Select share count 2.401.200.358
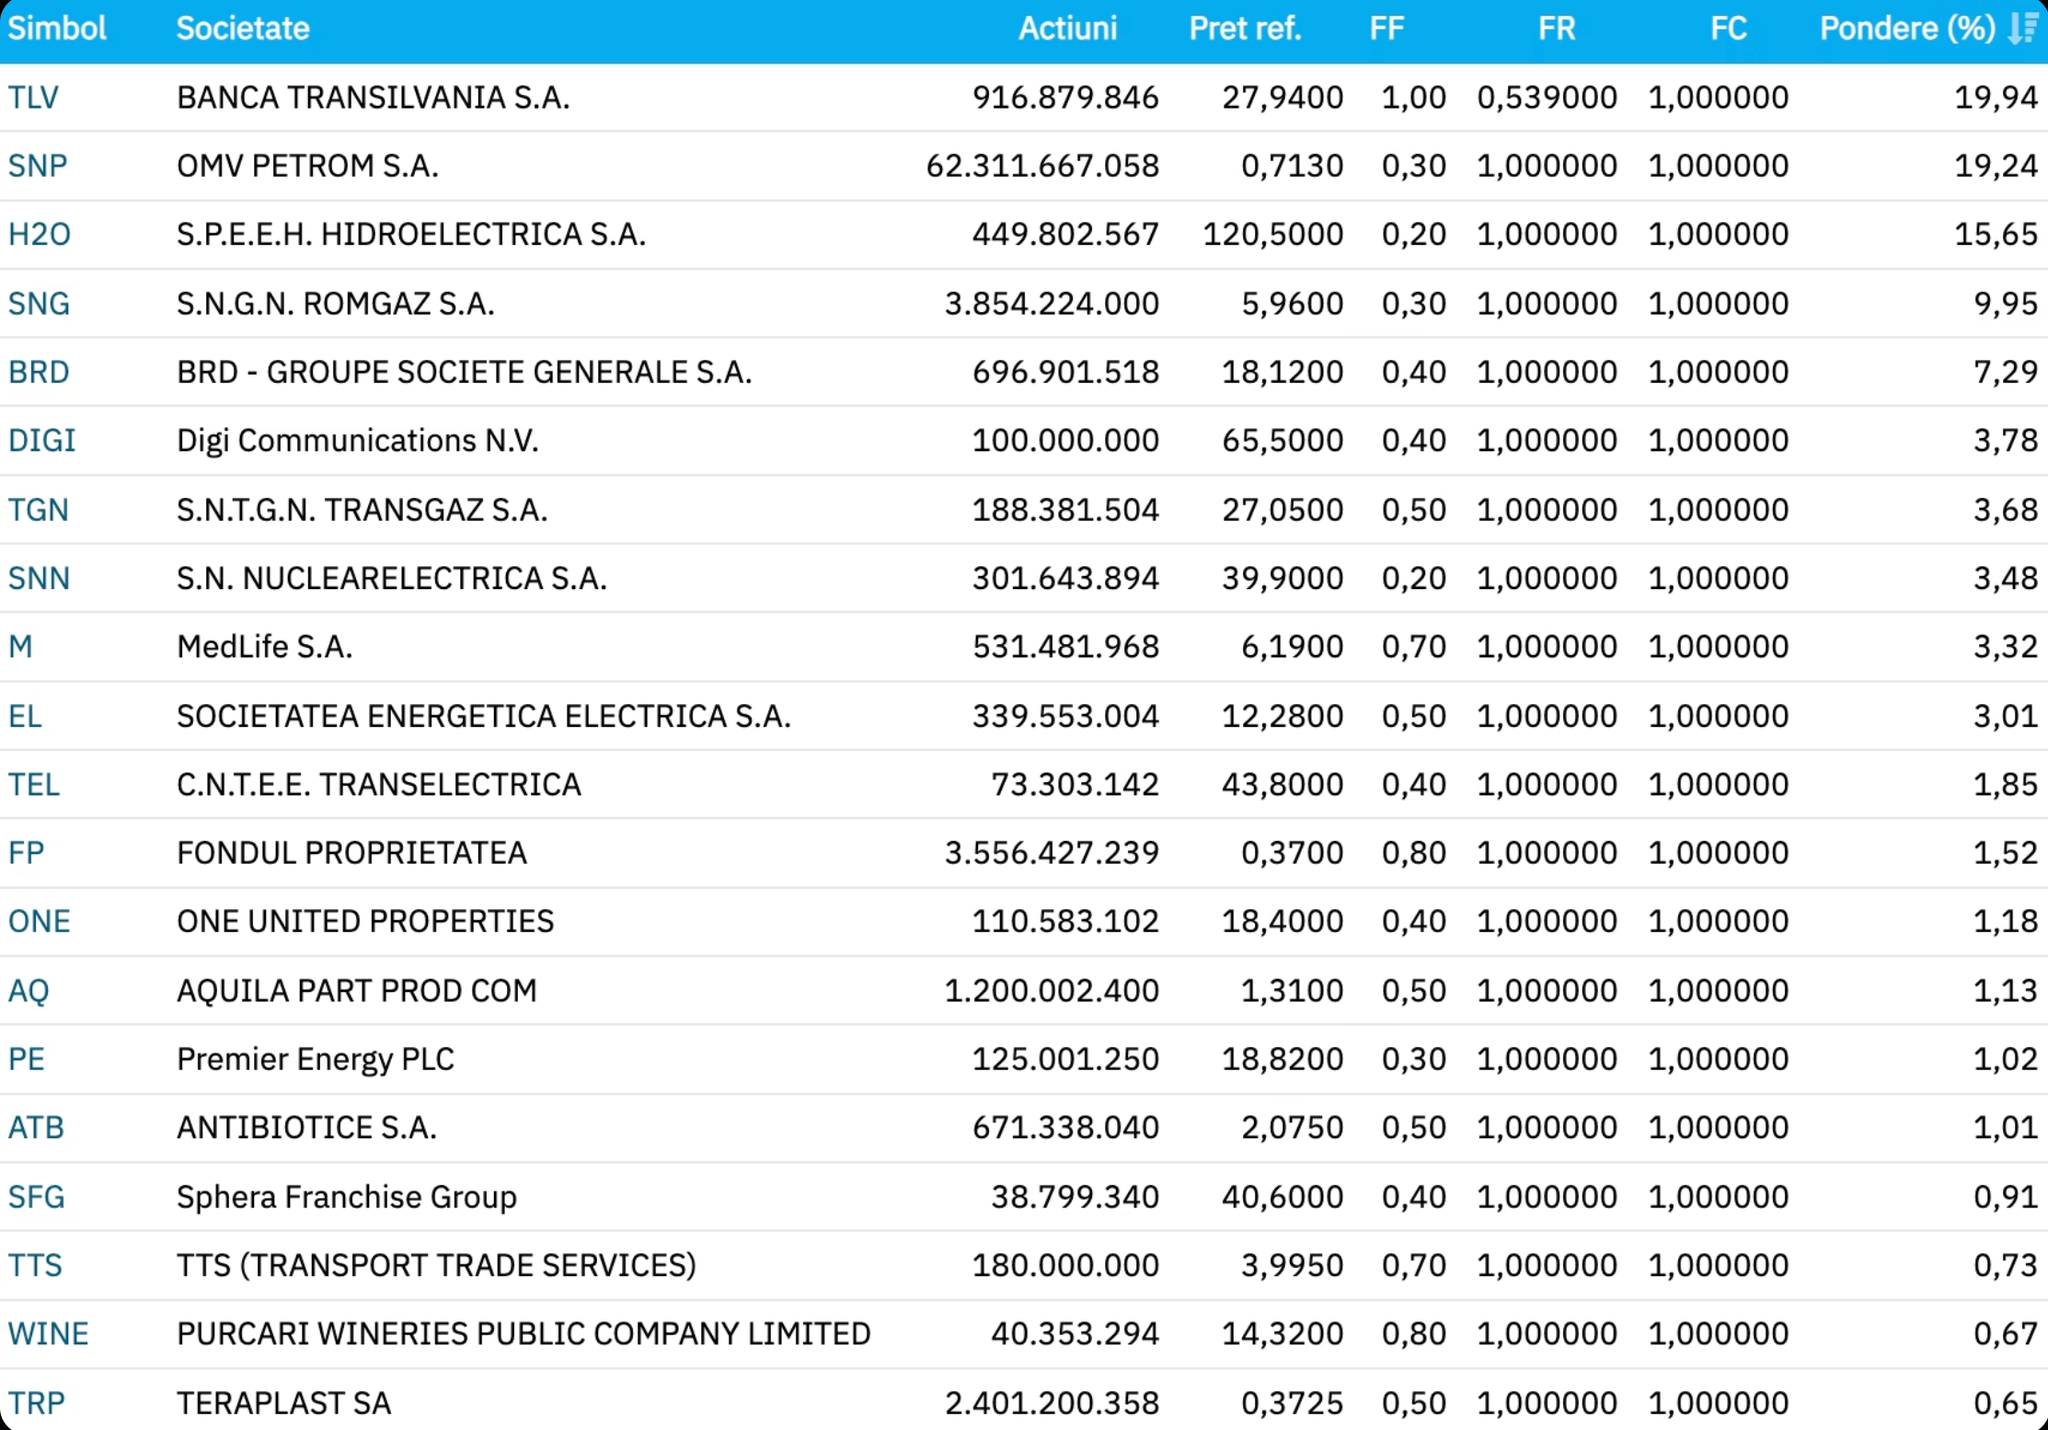Screen dimensions: 2048x1430 pyautogui.click(x=1052, y=1404)
